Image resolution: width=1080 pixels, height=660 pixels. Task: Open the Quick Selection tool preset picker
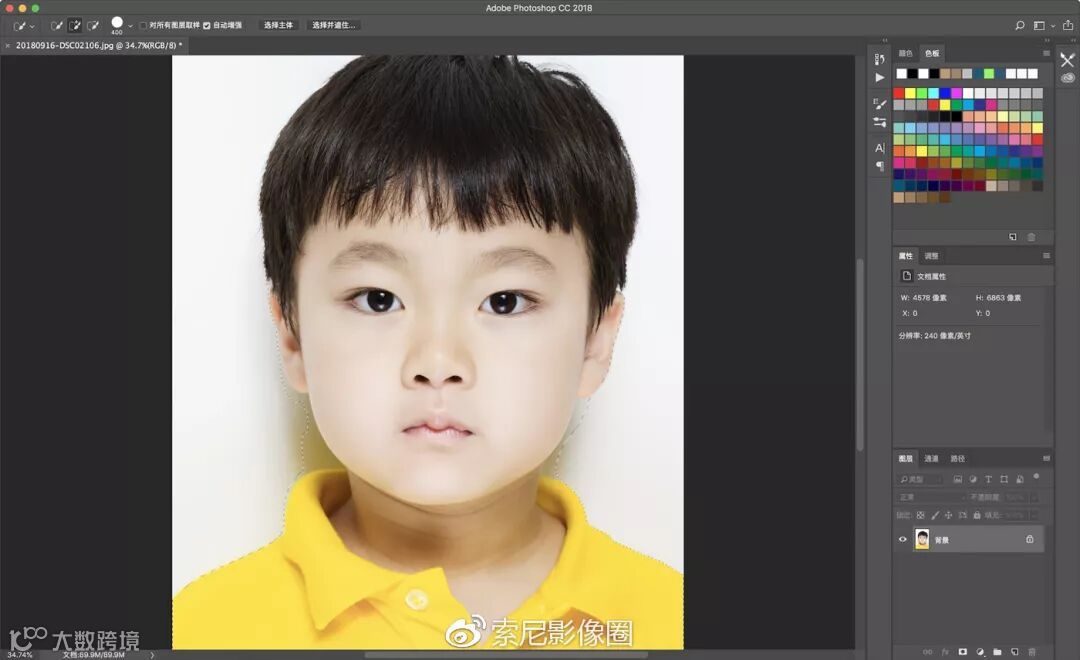[23, 25]
